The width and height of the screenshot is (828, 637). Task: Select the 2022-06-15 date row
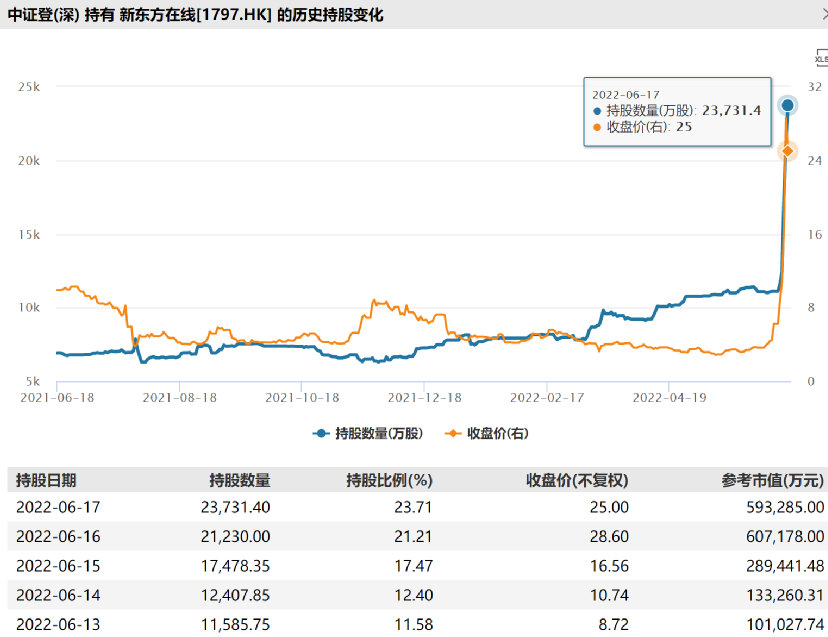tap(417, 566)
